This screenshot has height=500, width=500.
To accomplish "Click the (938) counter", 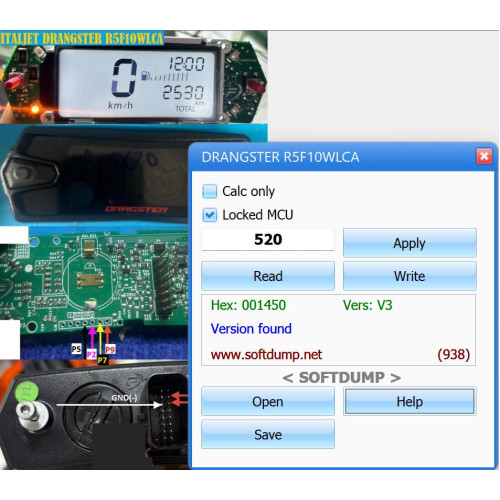I will point(454,354).
